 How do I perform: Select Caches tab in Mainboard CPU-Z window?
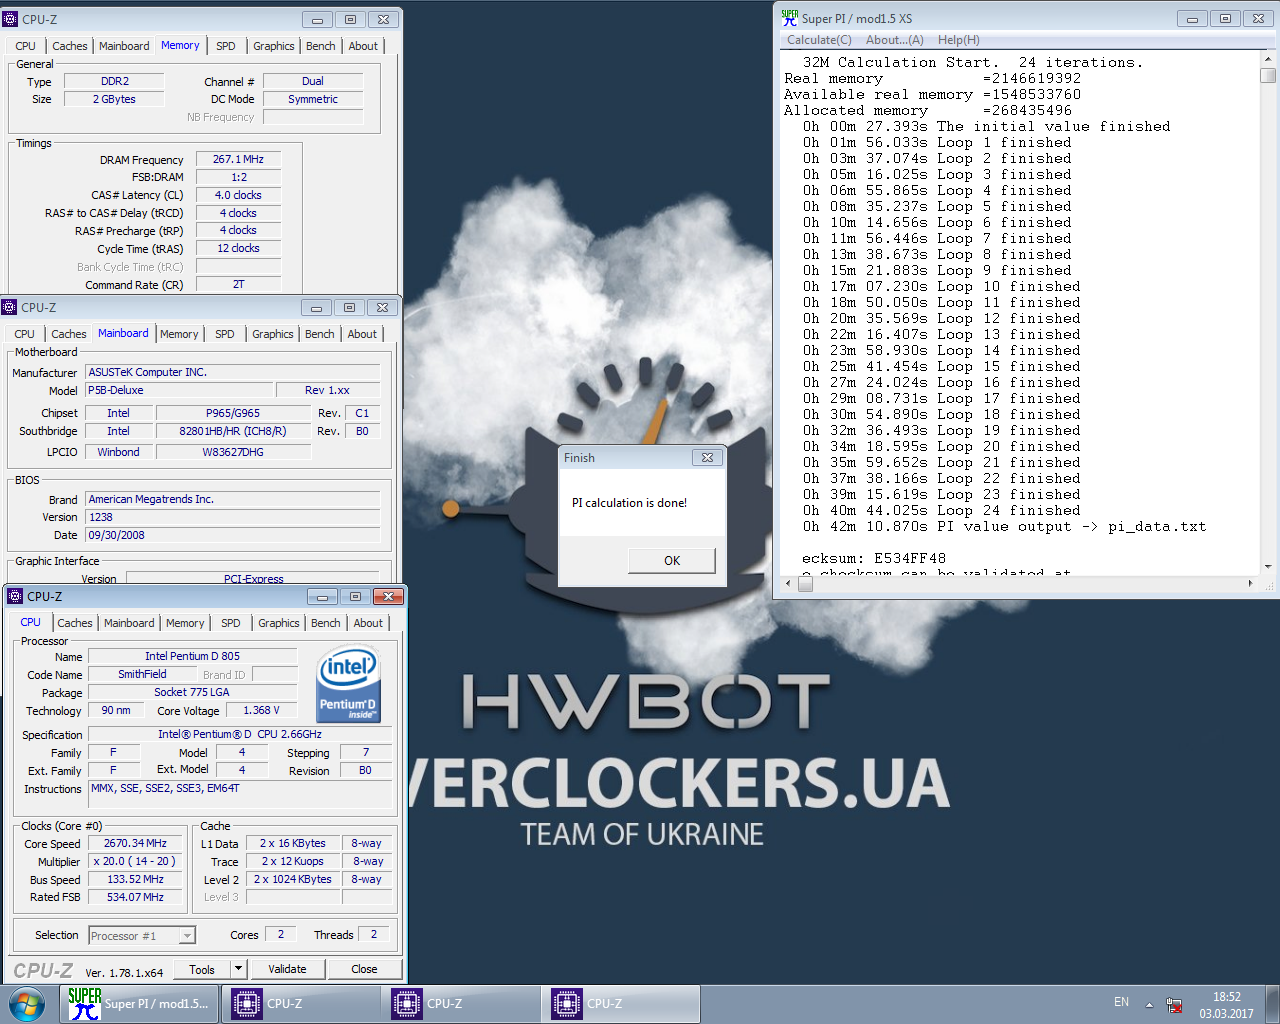pyautogui.click(x=69, y=334)
